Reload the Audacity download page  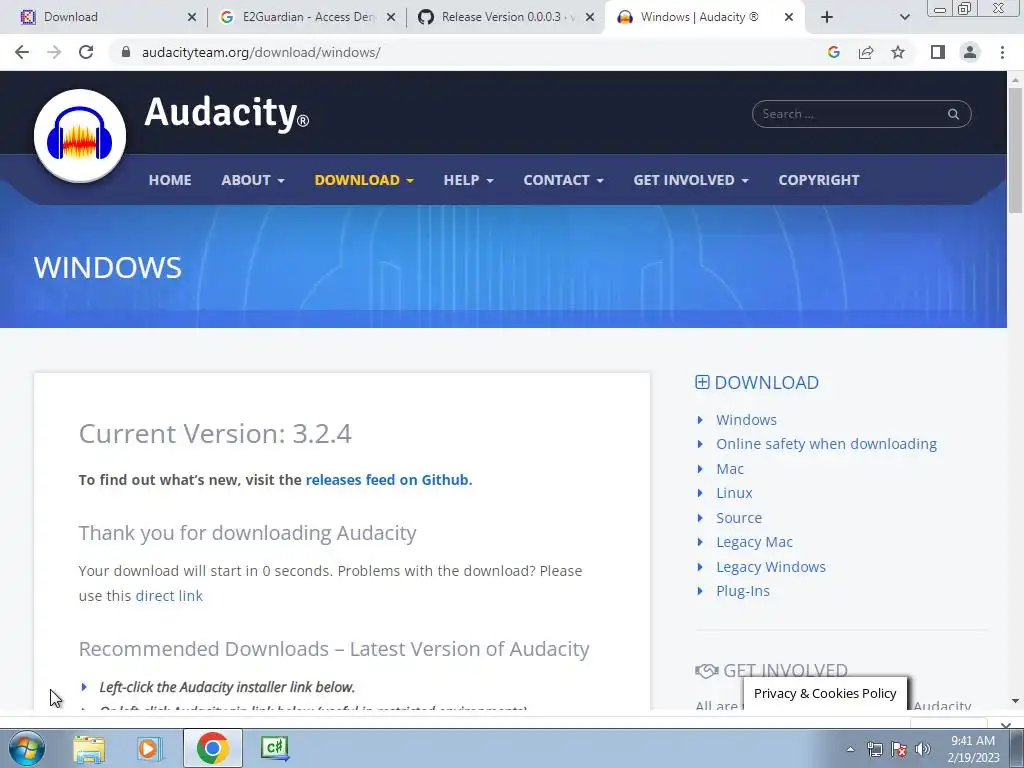pos(86,52)
